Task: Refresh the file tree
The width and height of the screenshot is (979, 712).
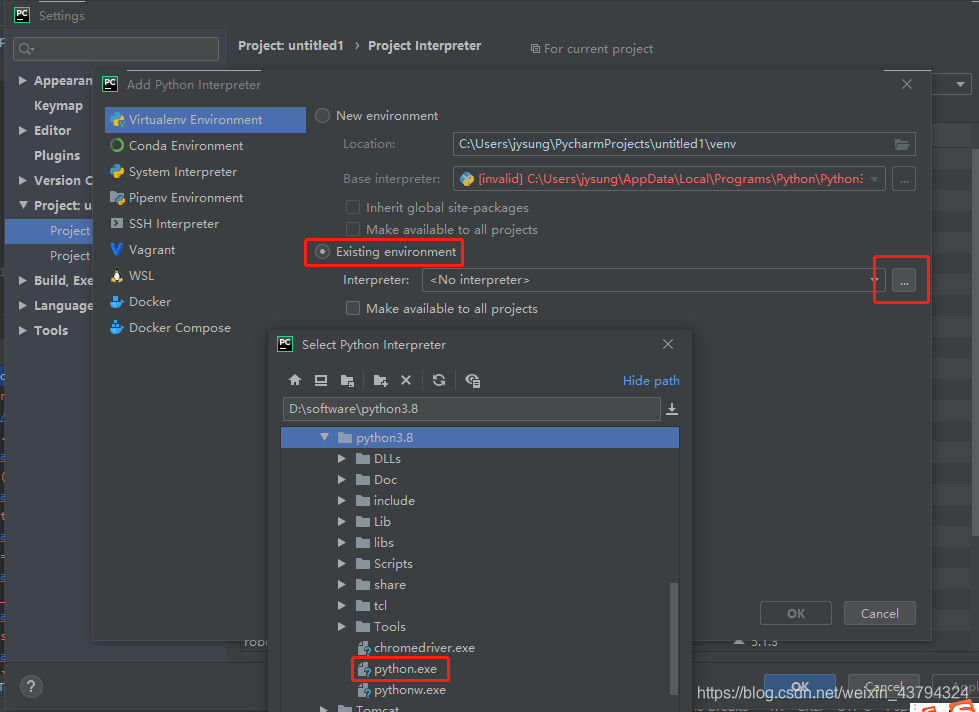Action: [439, 380]
